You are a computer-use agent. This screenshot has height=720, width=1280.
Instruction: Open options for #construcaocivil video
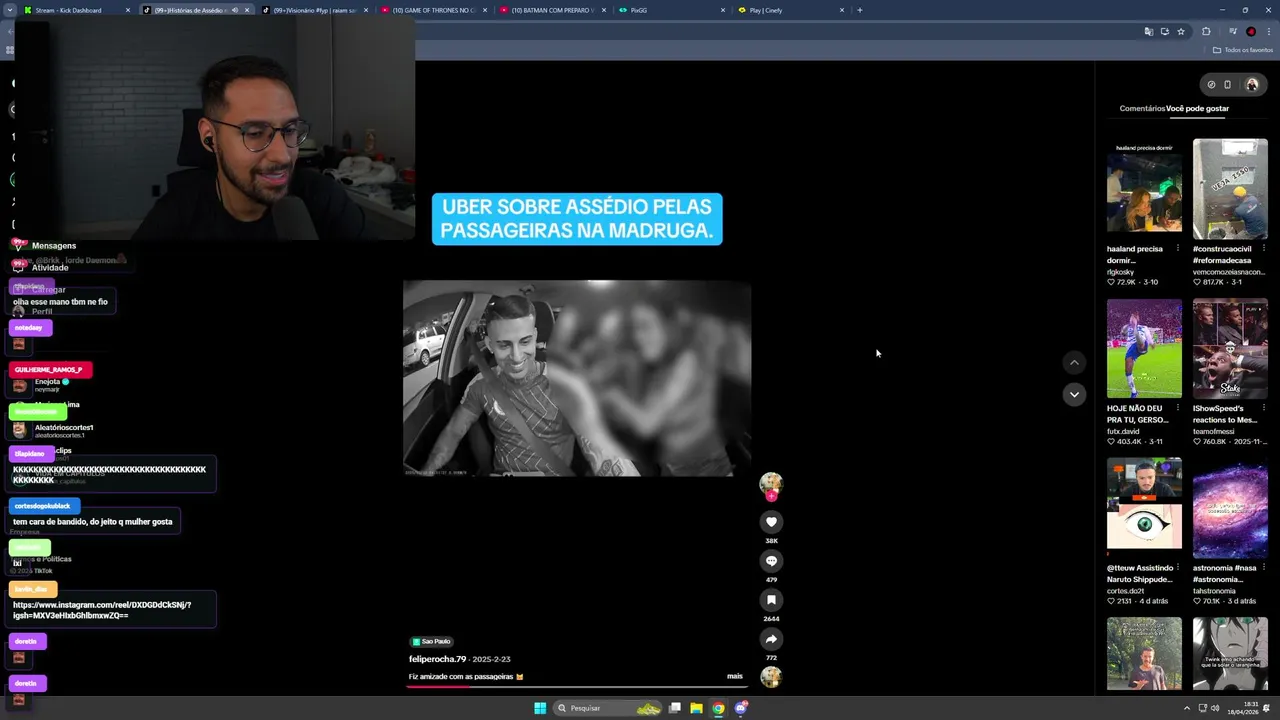(x=1263, y=248)
